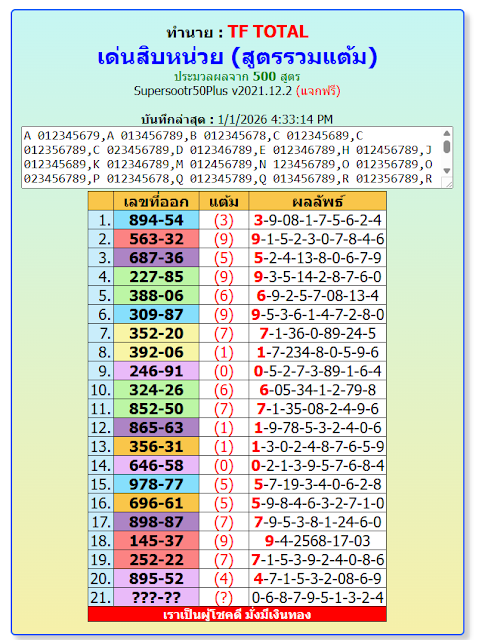This screenshot has width=482, height=640.
Task: Click result 6-9-2-5-7-08-13-4
Action: click(x=318, y=296)
